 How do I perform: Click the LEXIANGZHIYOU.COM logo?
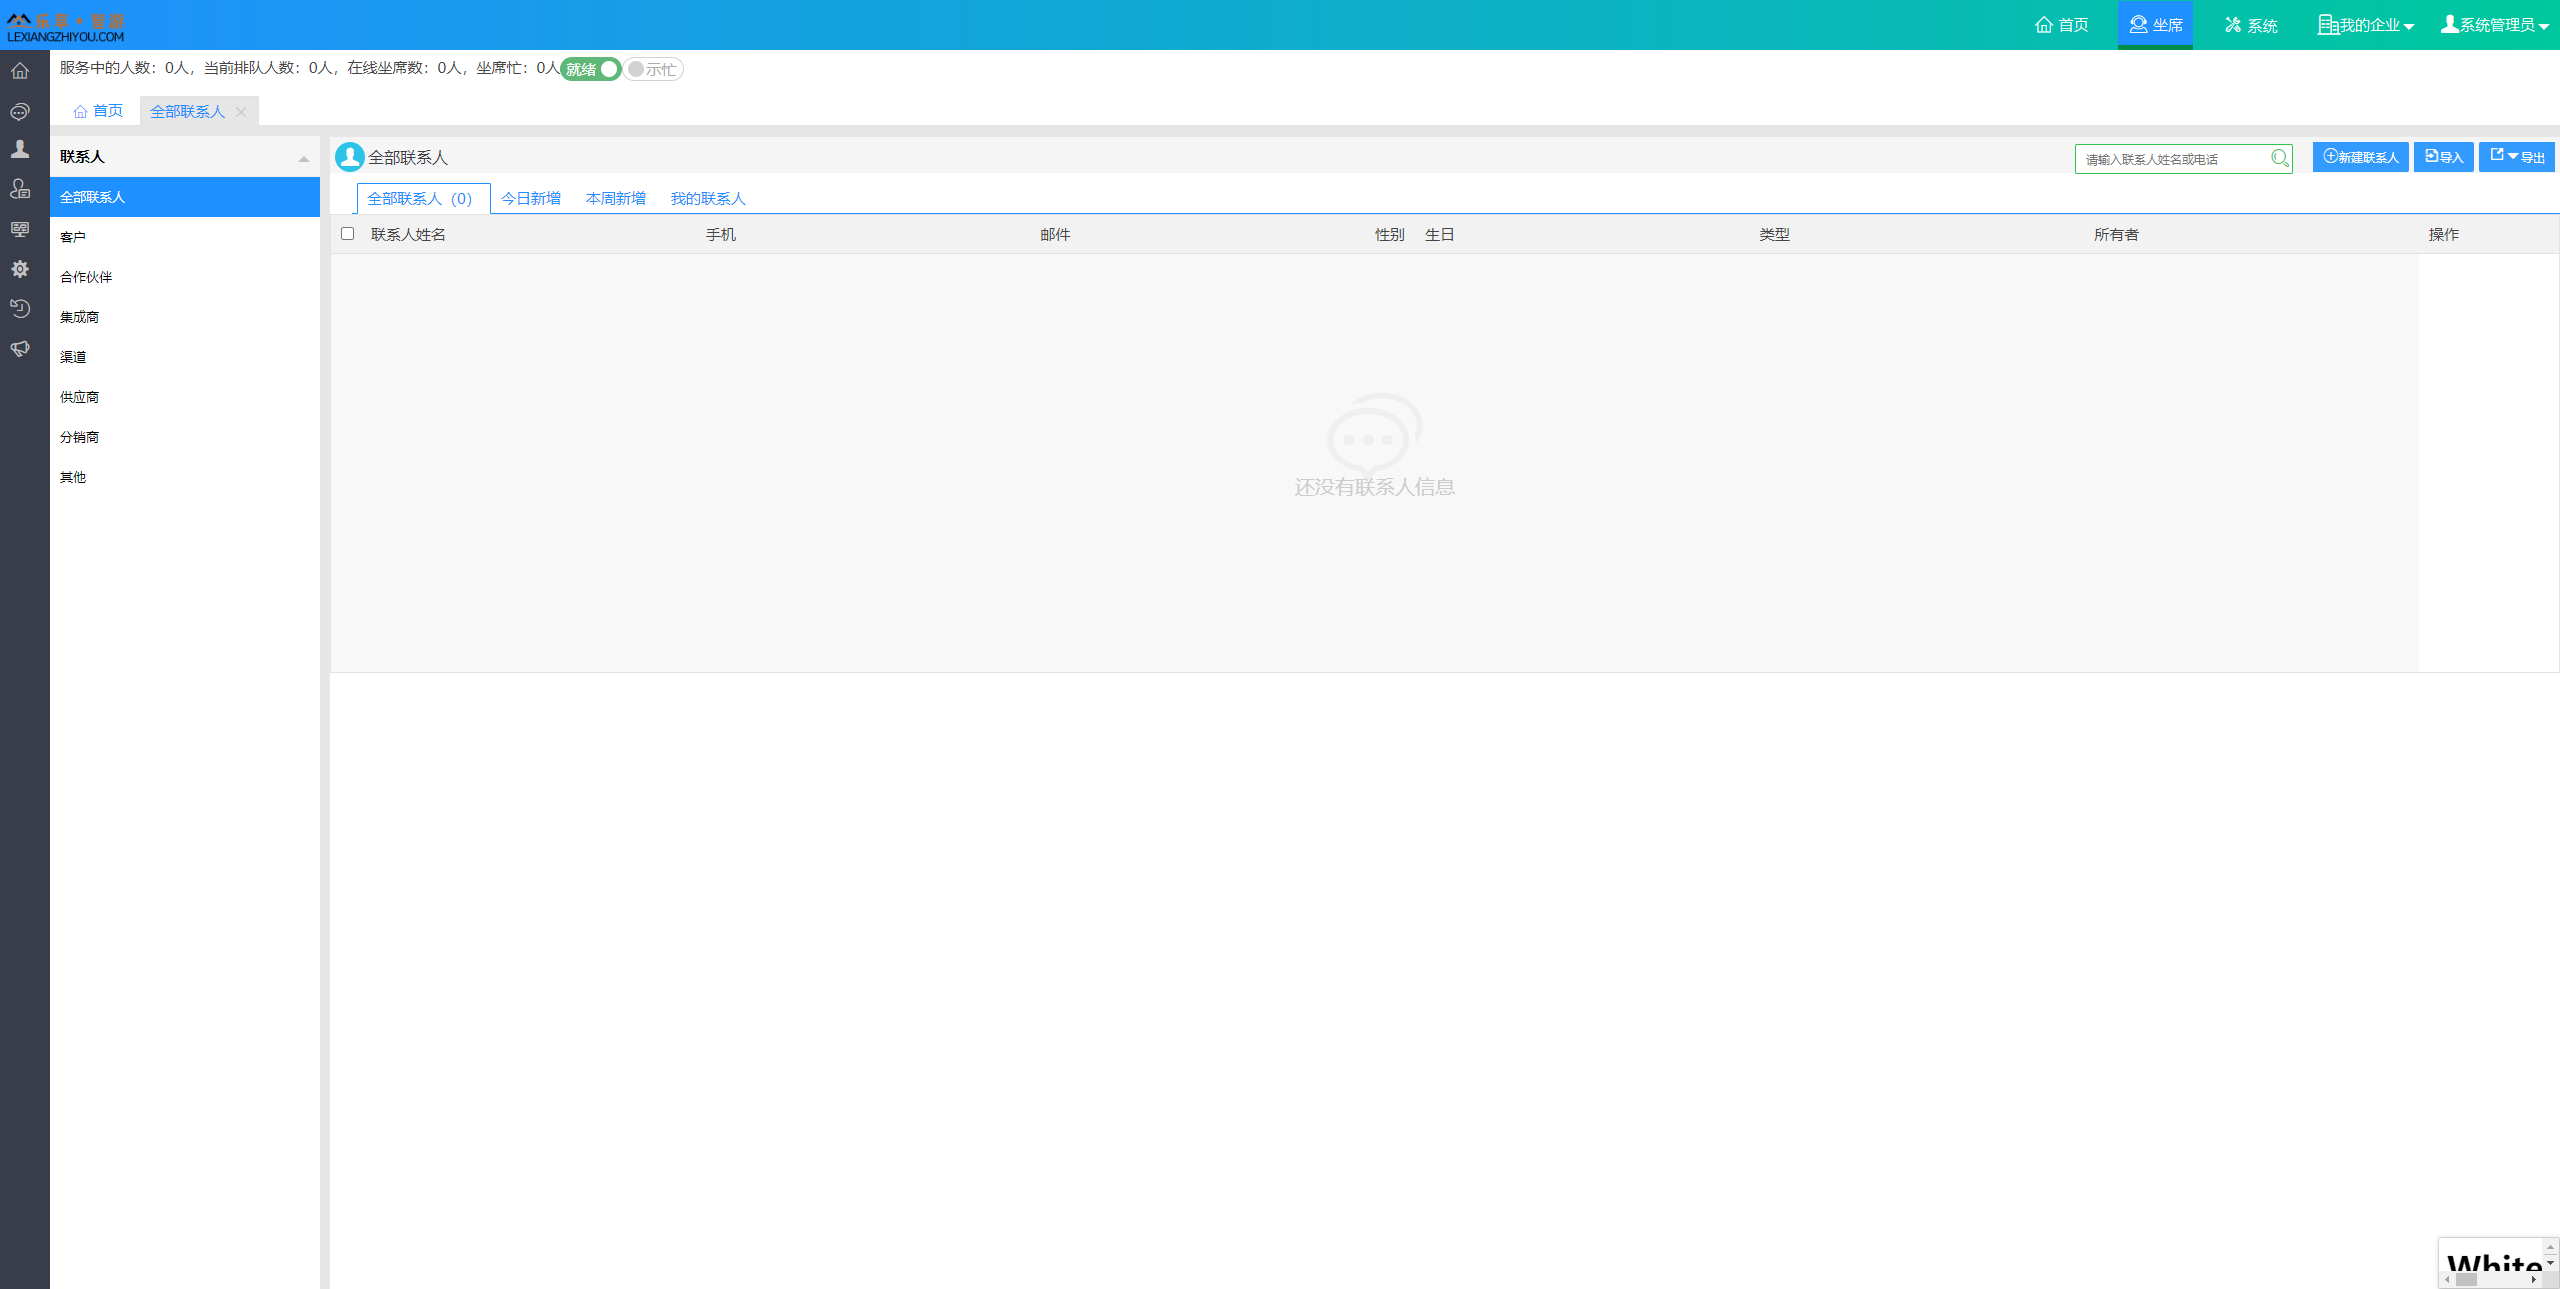(x=66, y=27)
